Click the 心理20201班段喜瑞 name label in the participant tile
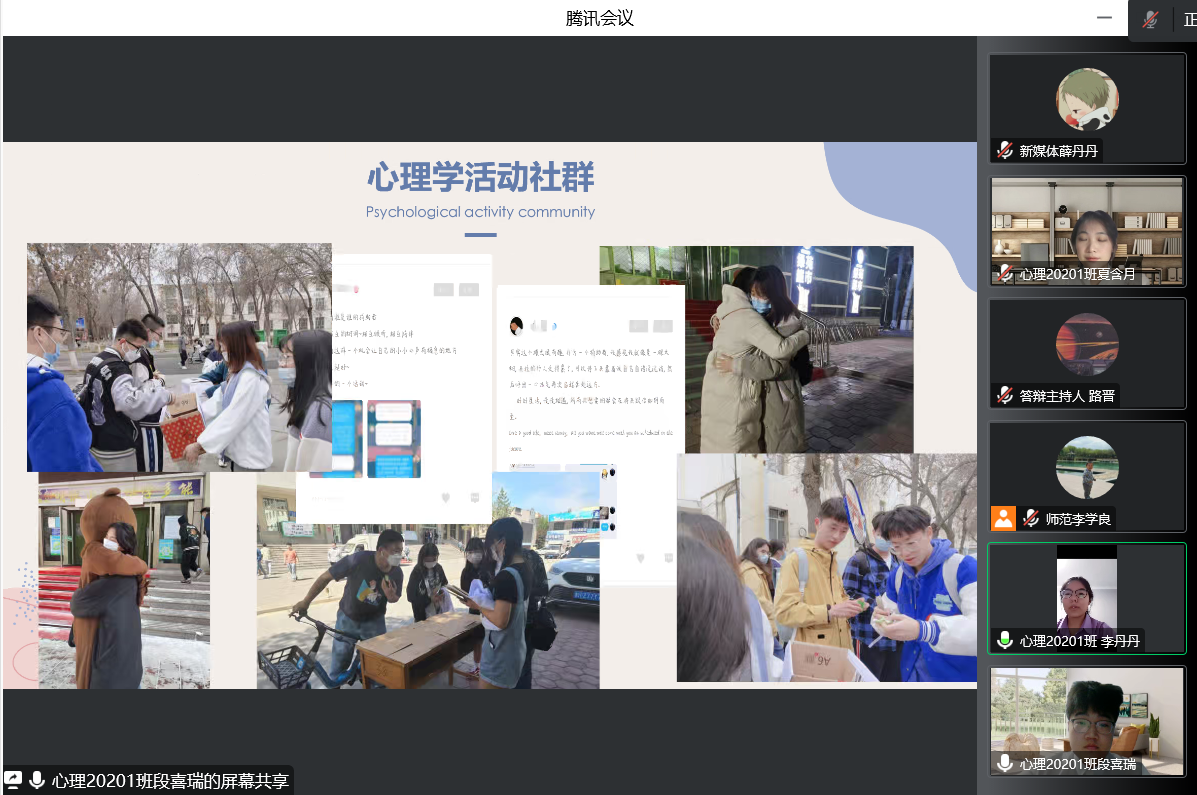 click(1077, 764)
